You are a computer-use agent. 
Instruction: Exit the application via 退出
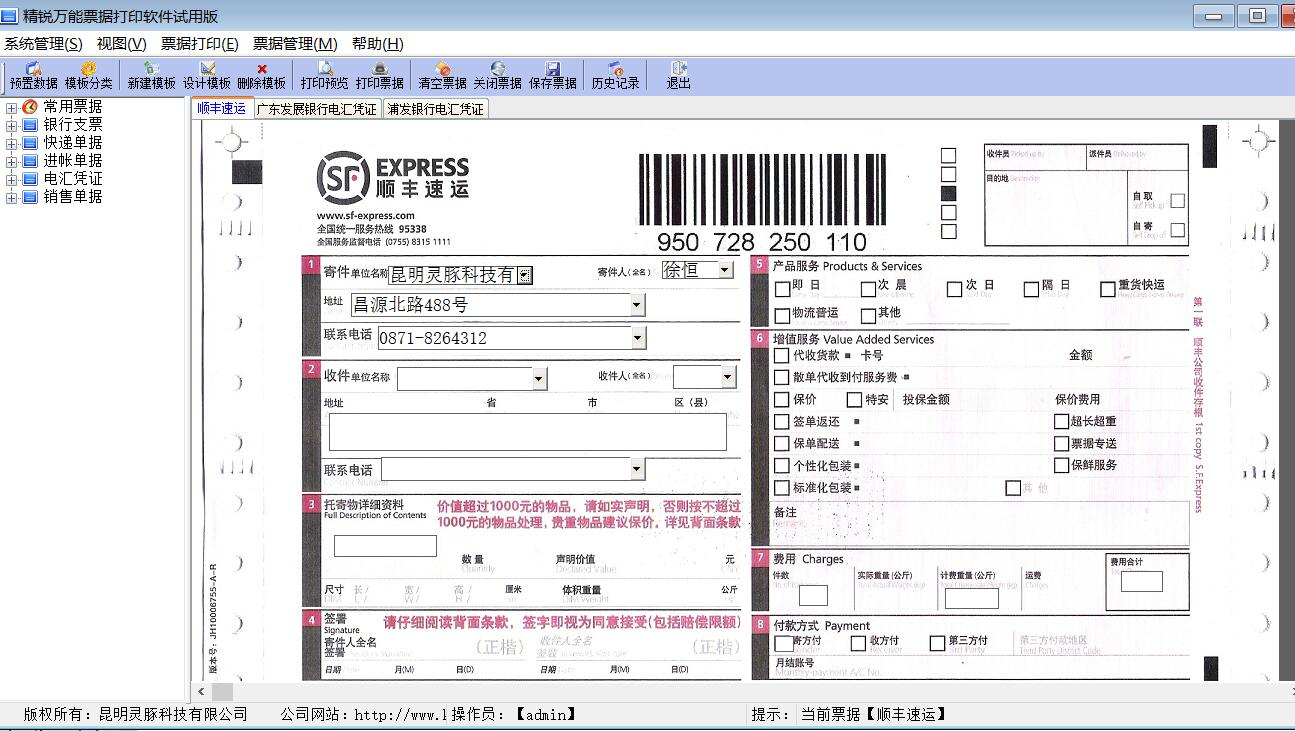(679, 76)
